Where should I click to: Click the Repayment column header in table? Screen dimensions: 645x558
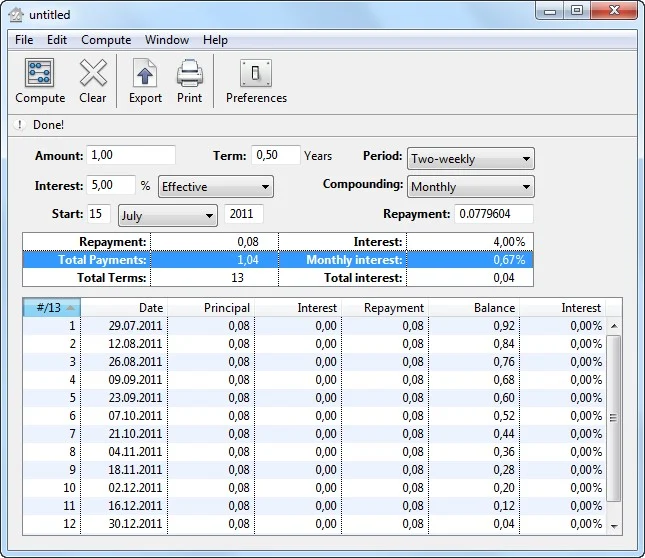[x=385, y=308]
